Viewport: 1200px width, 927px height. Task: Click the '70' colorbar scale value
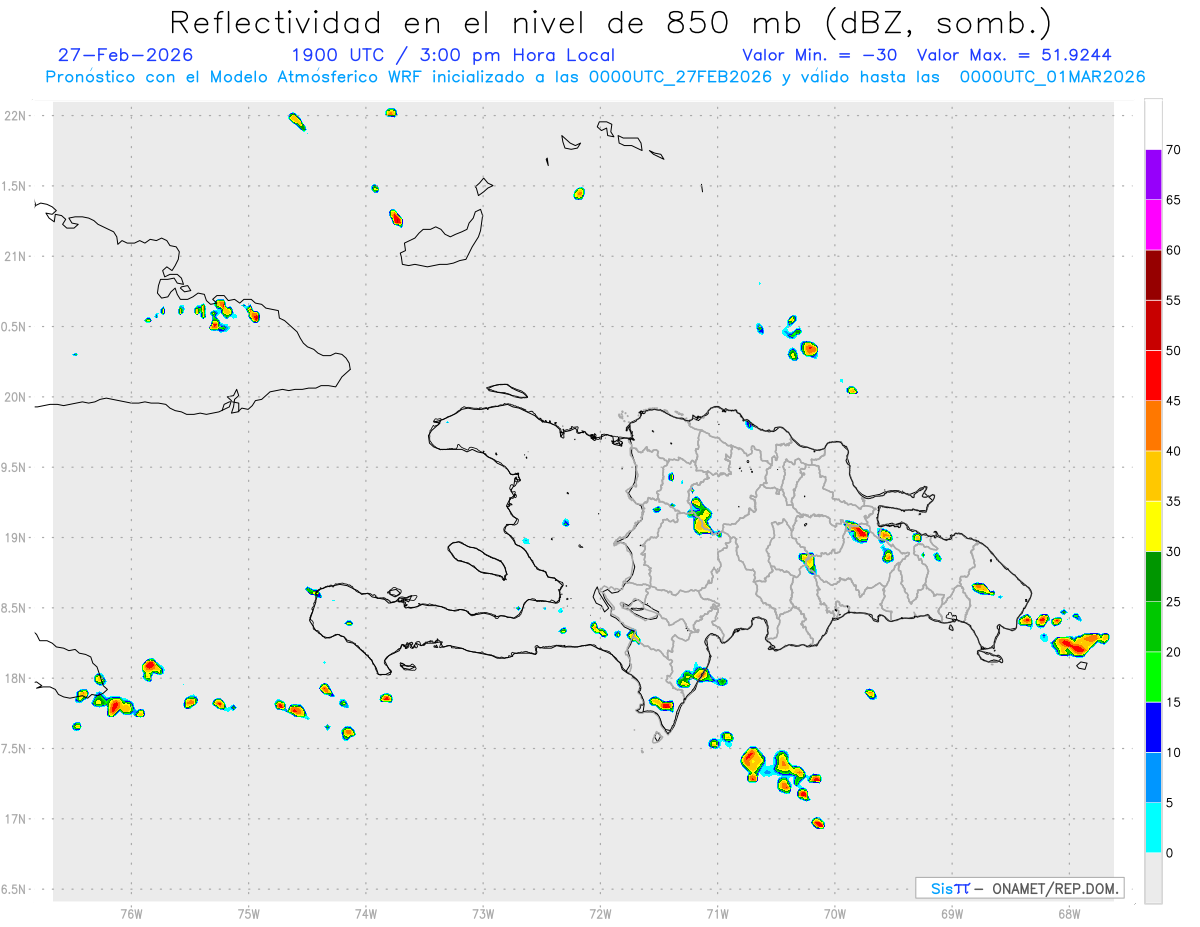[1173, 150]
